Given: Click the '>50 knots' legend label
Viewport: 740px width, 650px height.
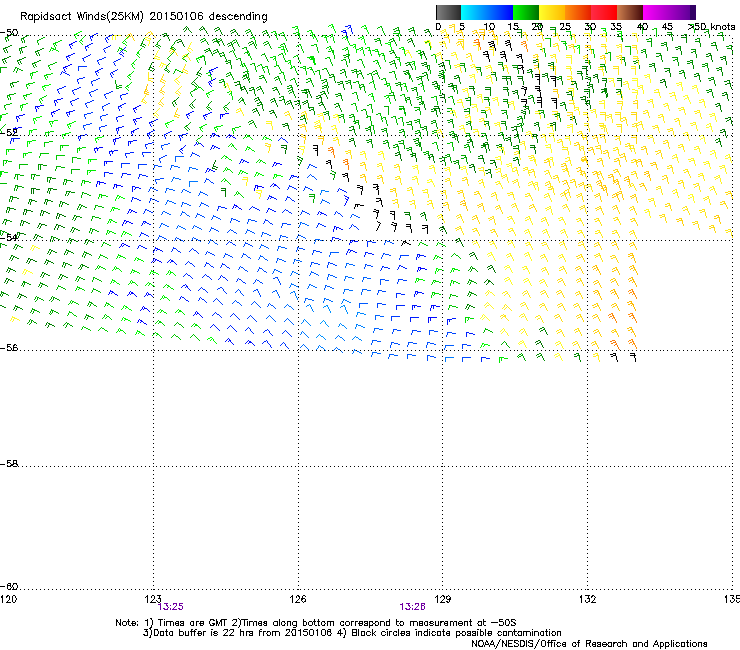Looking at the screenshot, I should click(712, 27).
